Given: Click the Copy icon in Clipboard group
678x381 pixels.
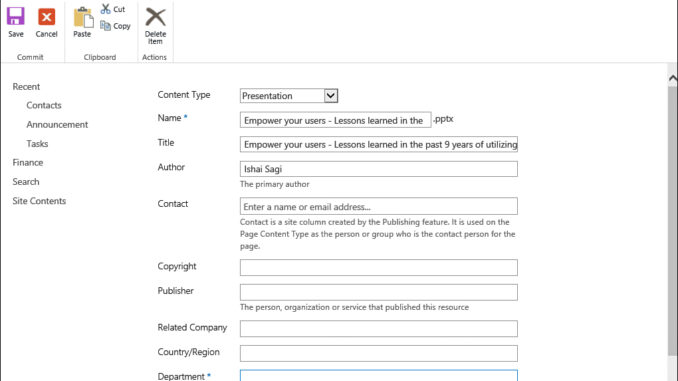Looking at the screenshot, I should point(105,26).
